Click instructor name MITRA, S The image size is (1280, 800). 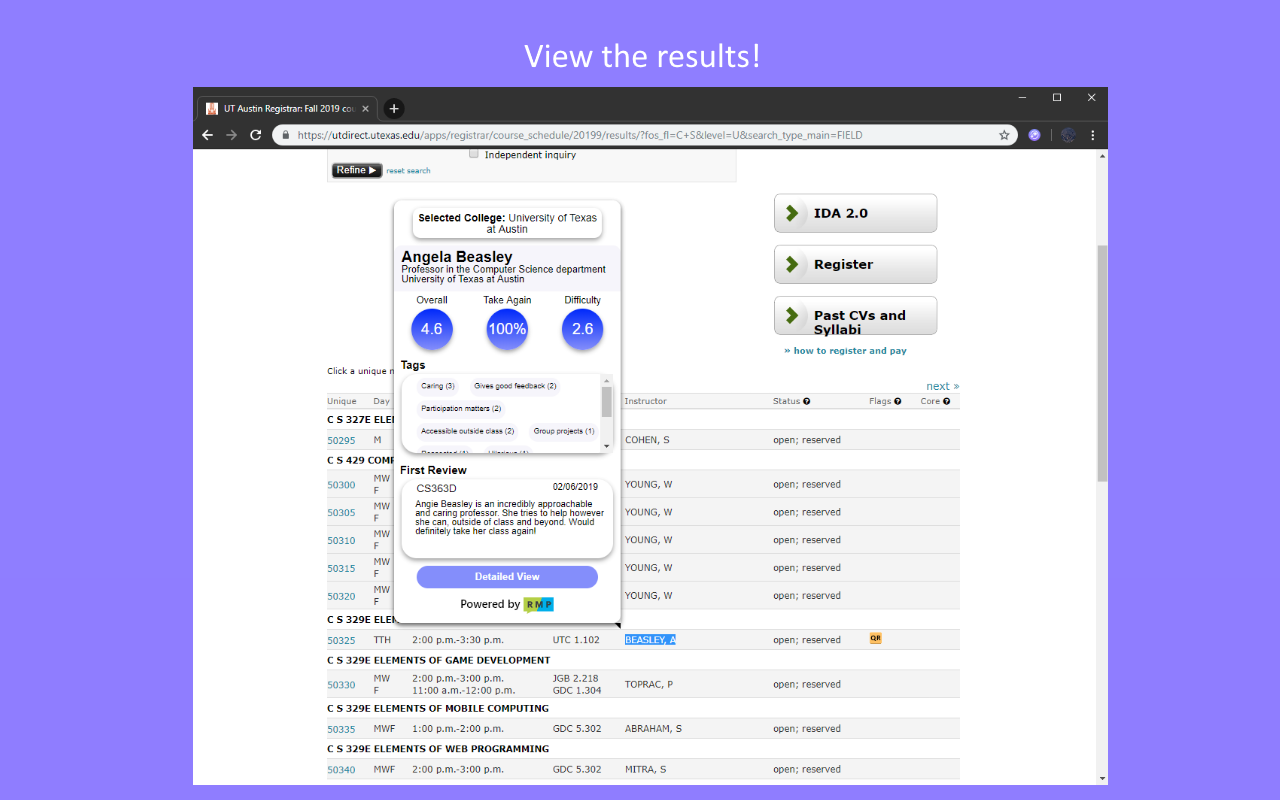[x=645, y=769]
